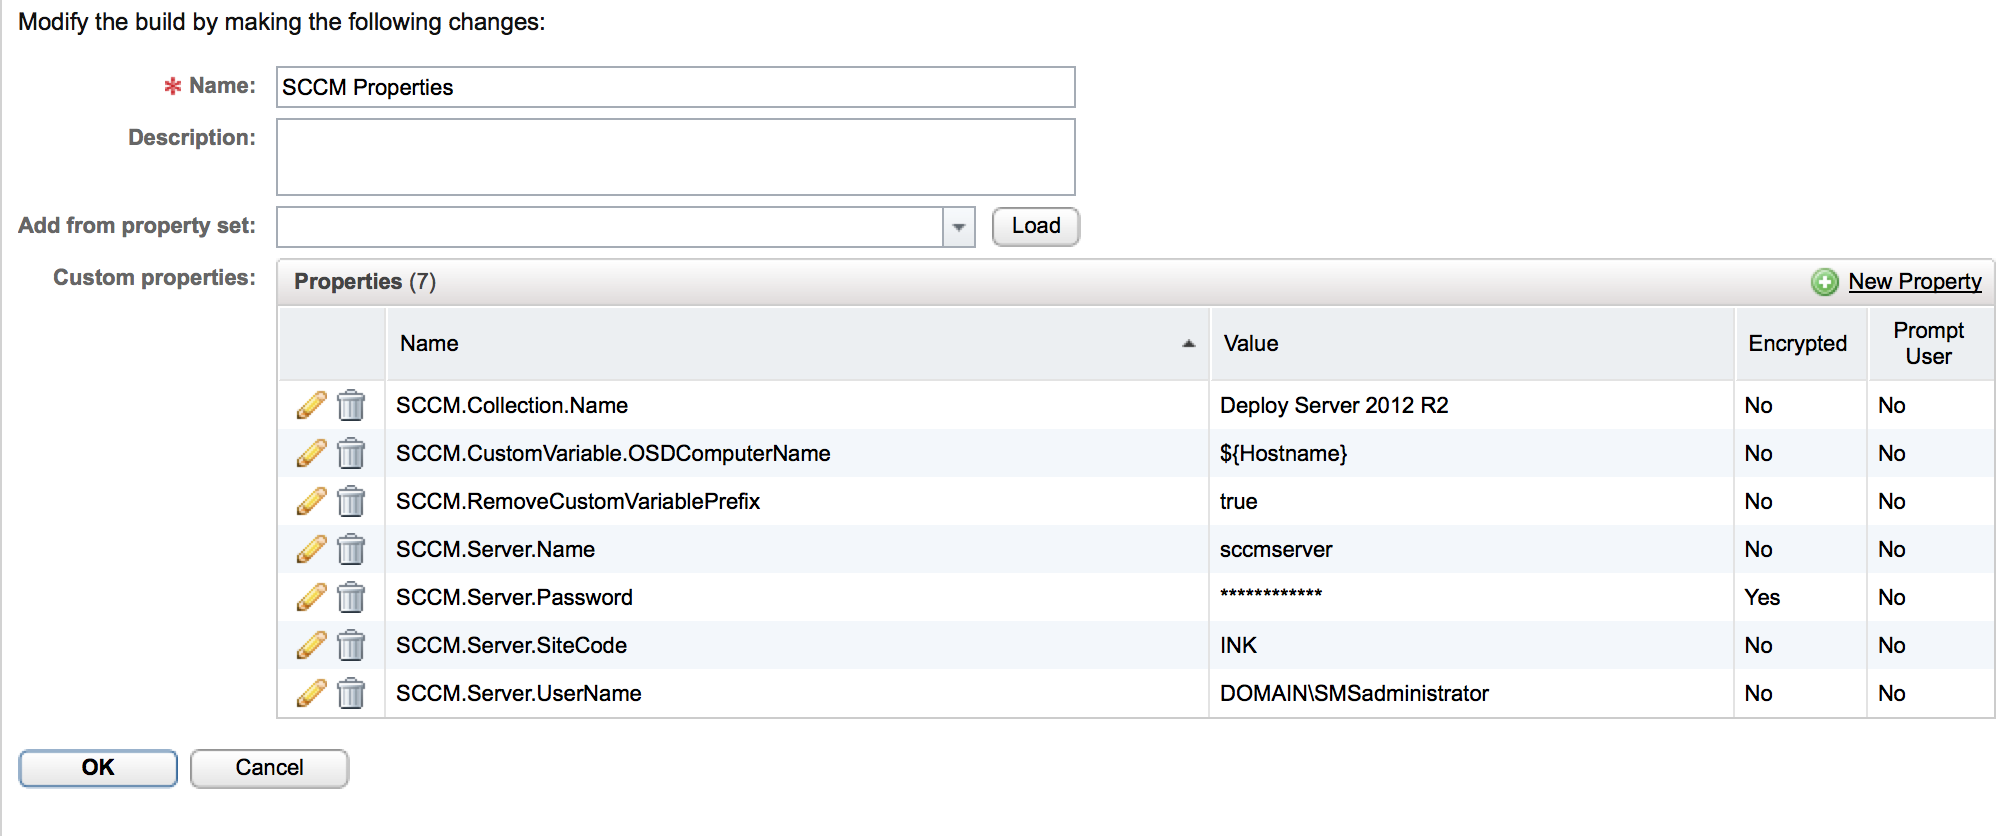Delete the SCCM.Server.Password property
The width and height of the screenshot is (2010, 836).
click(351, 597)
